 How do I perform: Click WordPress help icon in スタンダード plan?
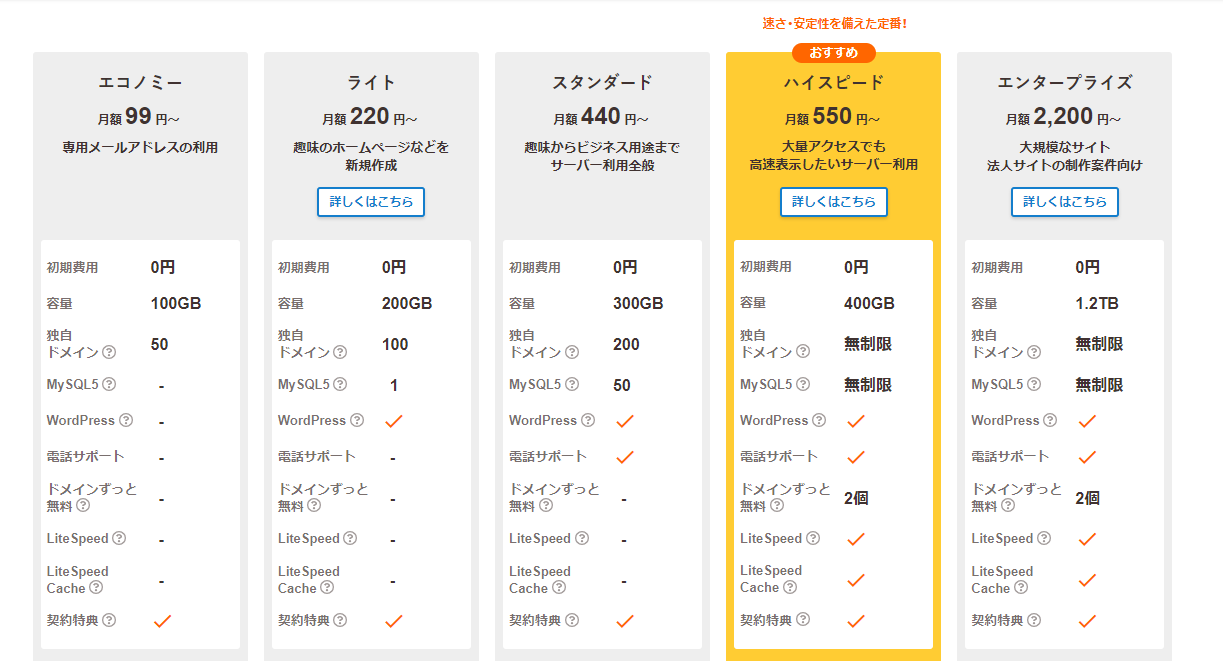(588, 420)
